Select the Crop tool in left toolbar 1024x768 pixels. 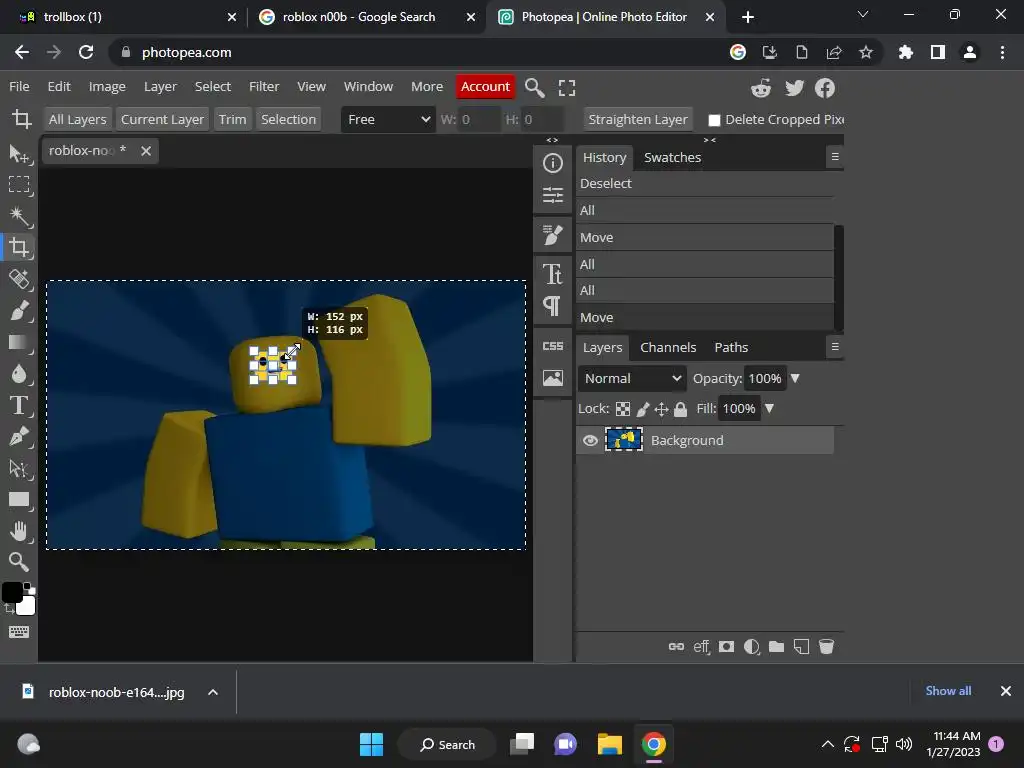[x=19, y=248]
